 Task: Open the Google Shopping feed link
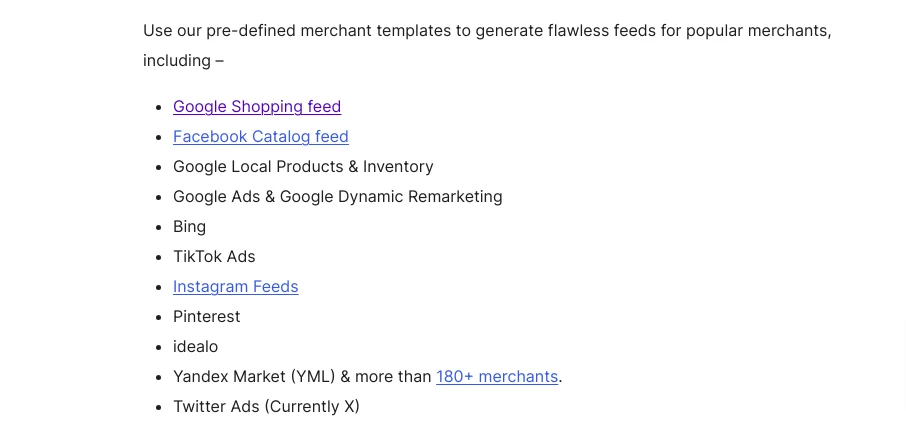257,107
